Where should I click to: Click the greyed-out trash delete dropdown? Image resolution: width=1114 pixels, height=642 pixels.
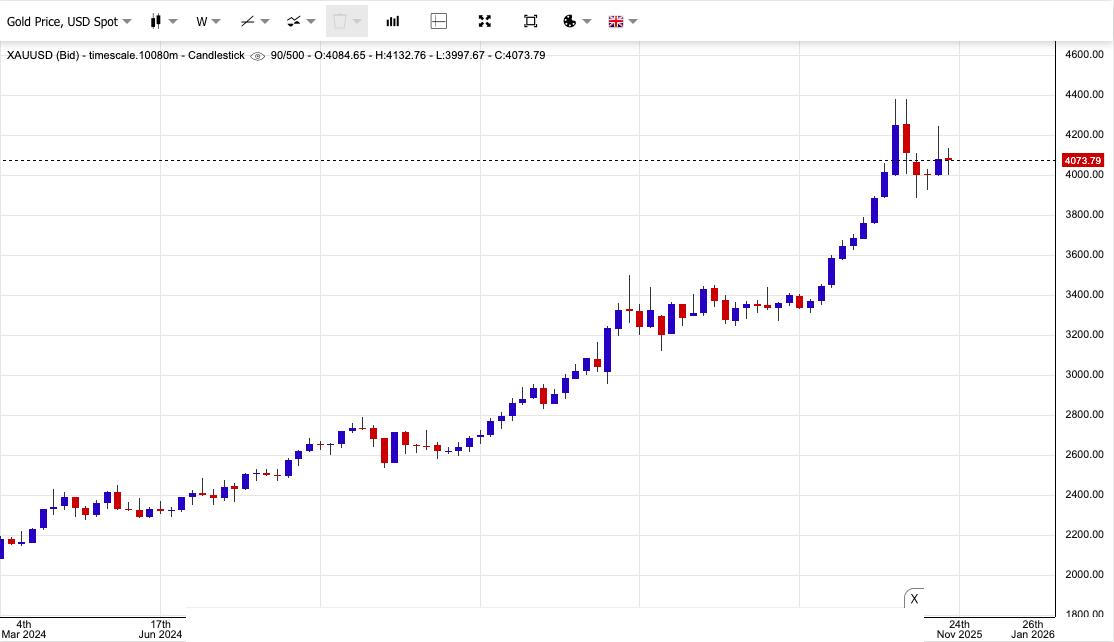click(346, 21)
